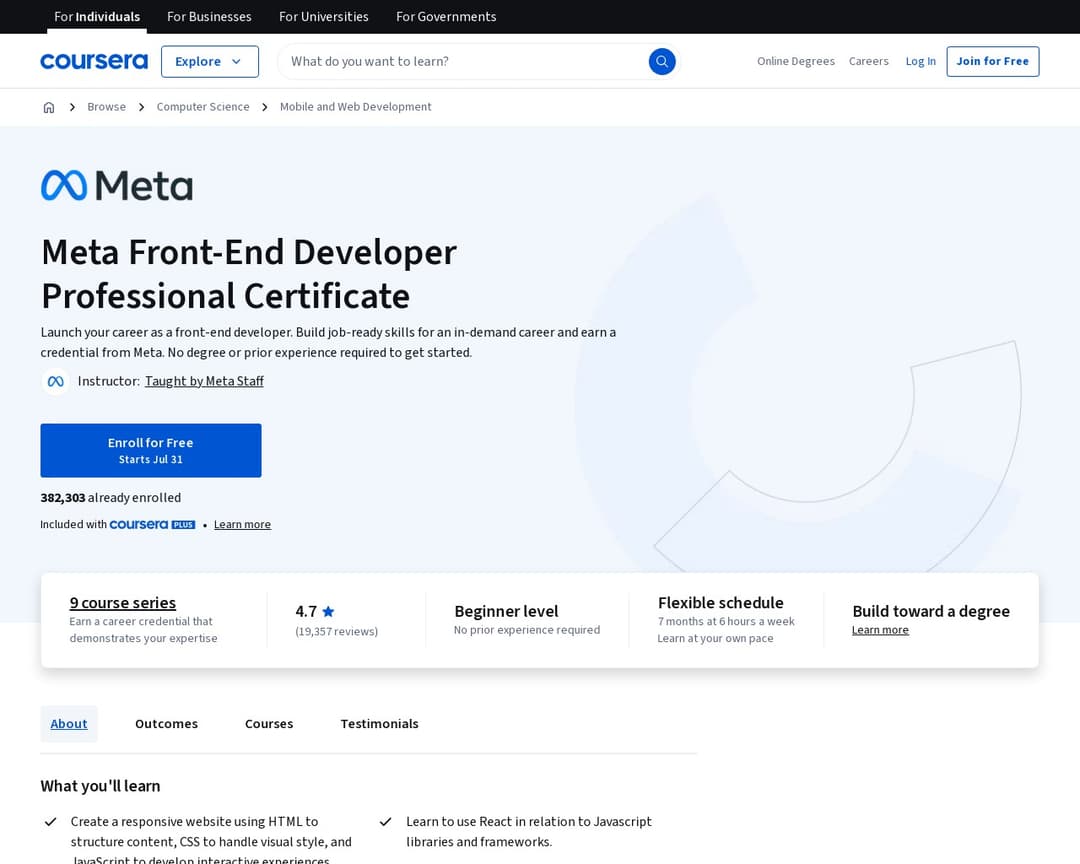Select the Testimonials tab
1080x864 pixels.
pos(380,723)
